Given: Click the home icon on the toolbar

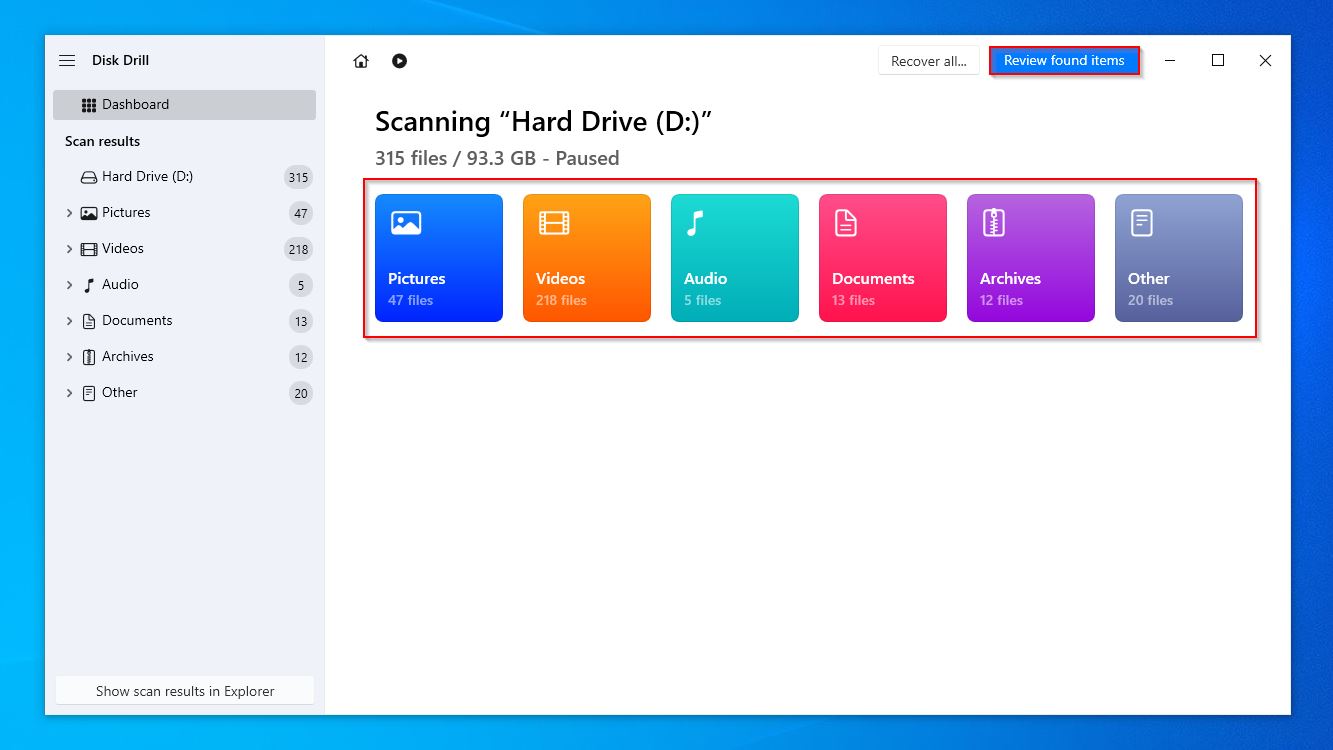Looking at the screenshot, I should [x=360, y=61].
